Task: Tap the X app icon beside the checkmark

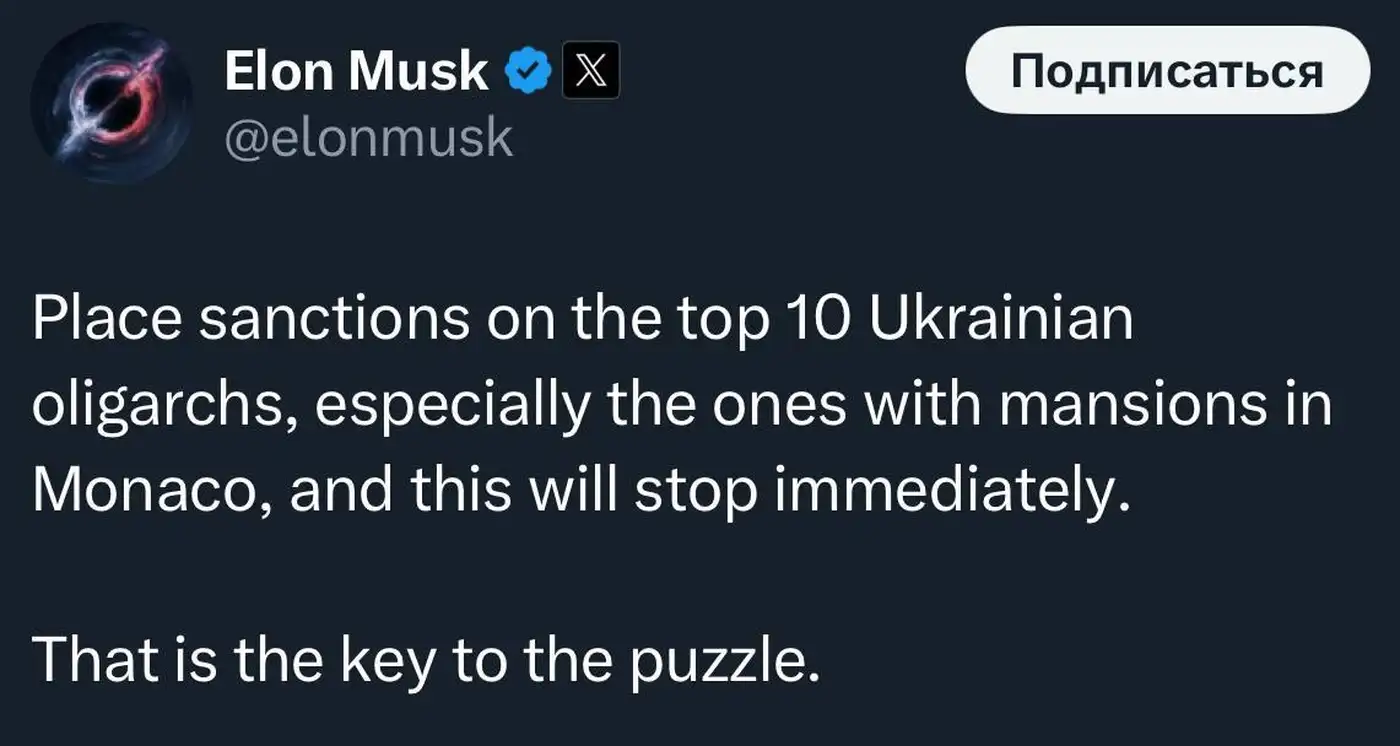Action: click(x=590, y=70)
